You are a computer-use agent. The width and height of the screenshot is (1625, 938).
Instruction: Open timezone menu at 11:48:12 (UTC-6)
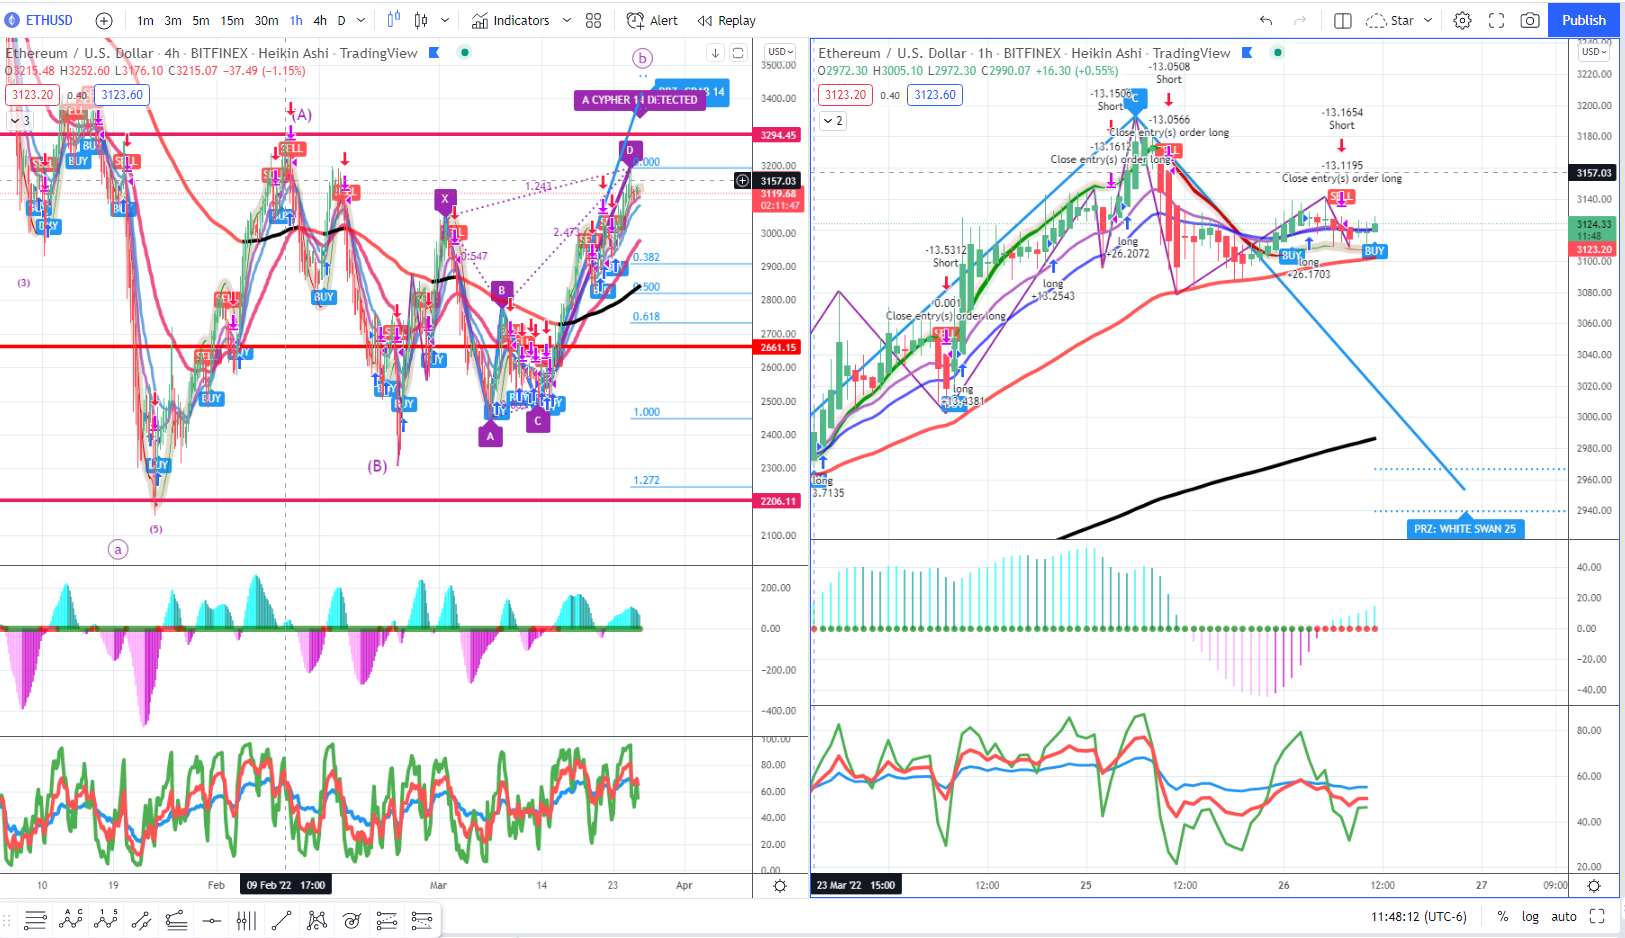click(1418, 917)
